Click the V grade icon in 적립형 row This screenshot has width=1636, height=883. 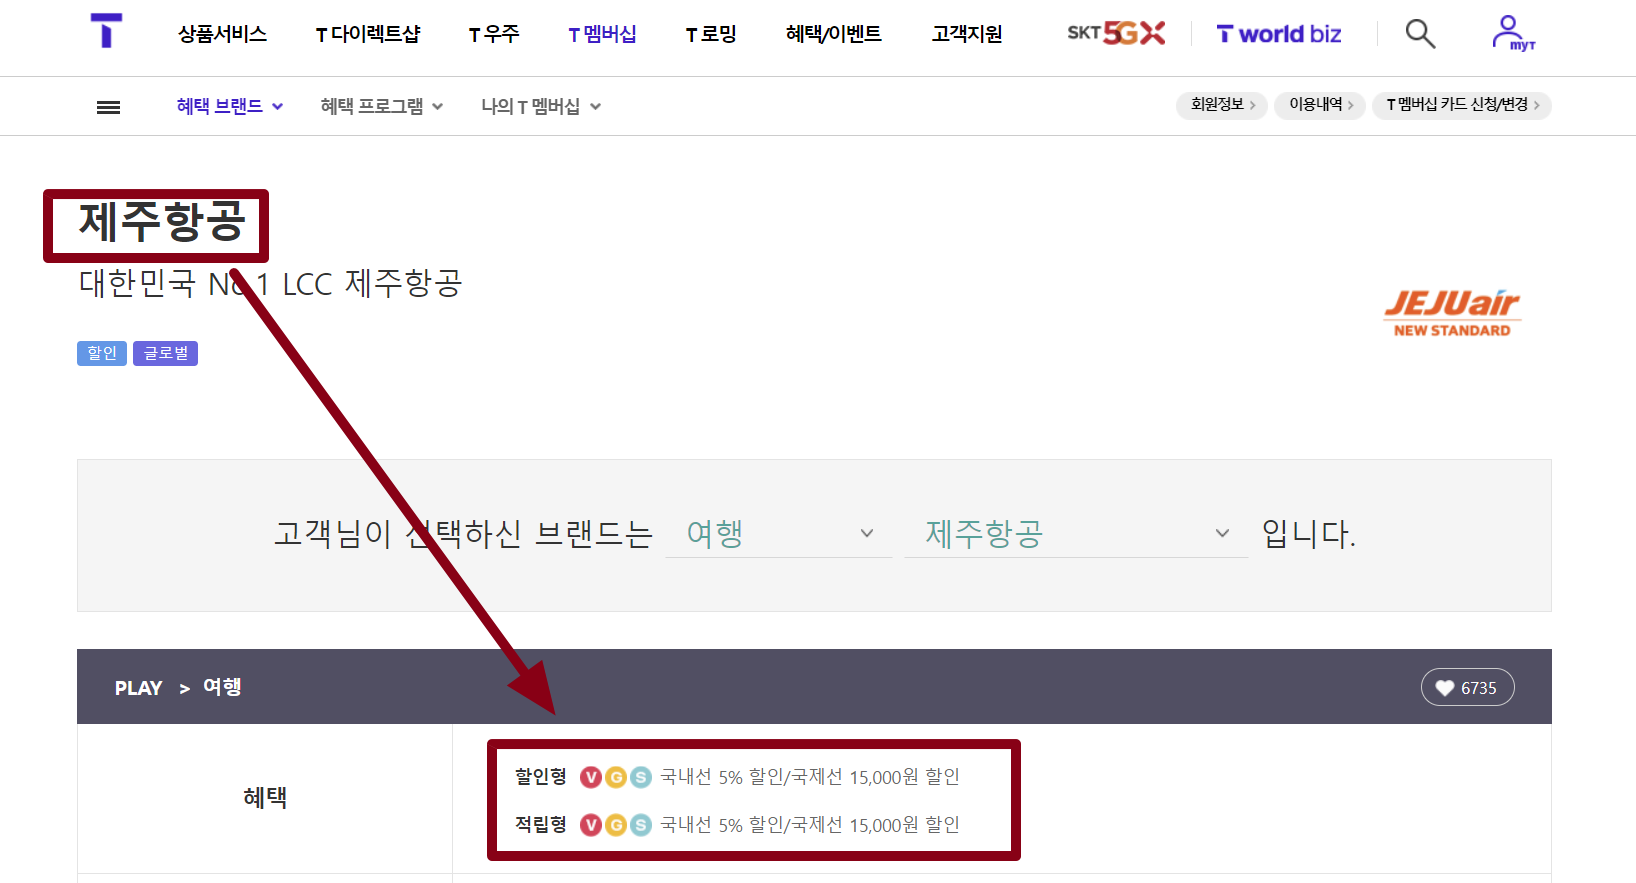tap(591, 825)
